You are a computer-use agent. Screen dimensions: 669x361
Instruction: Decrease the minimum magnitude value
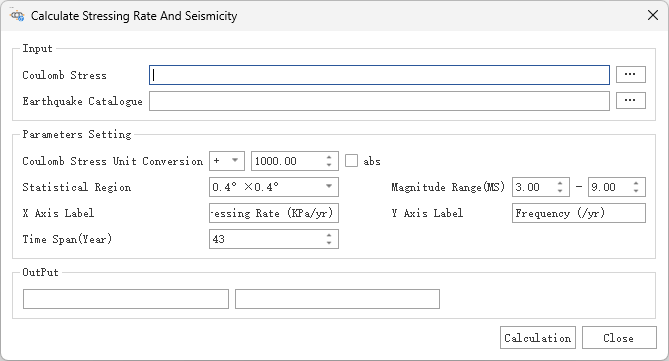coord(560,191)
